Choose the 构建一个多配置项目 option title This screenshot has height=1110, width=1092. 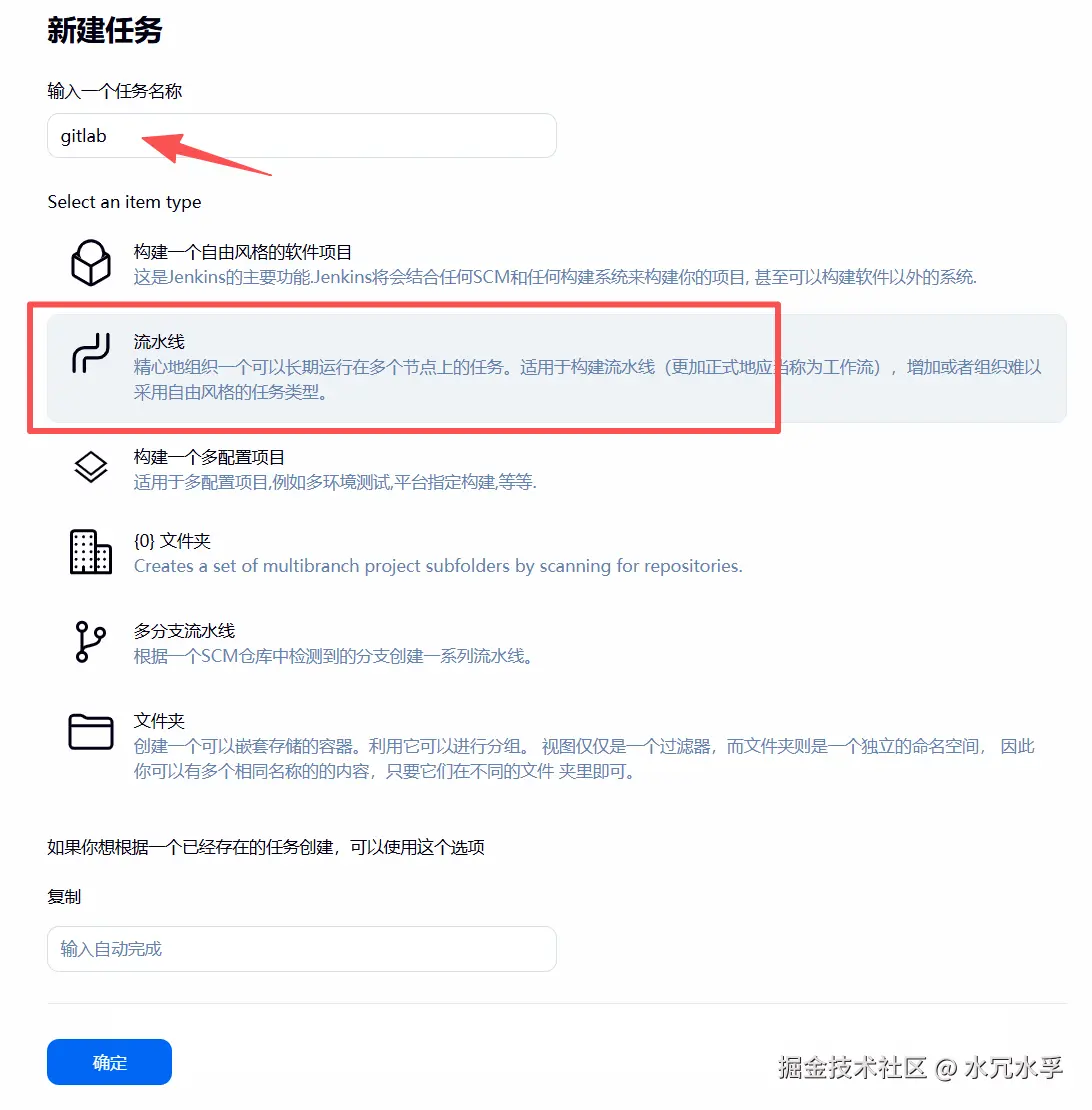click(209, 457)
